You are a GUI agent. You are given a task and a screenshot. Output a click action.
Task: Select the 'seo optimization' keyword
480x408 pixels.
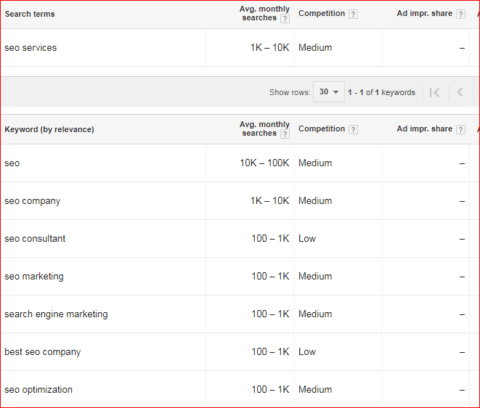[38, 390]
